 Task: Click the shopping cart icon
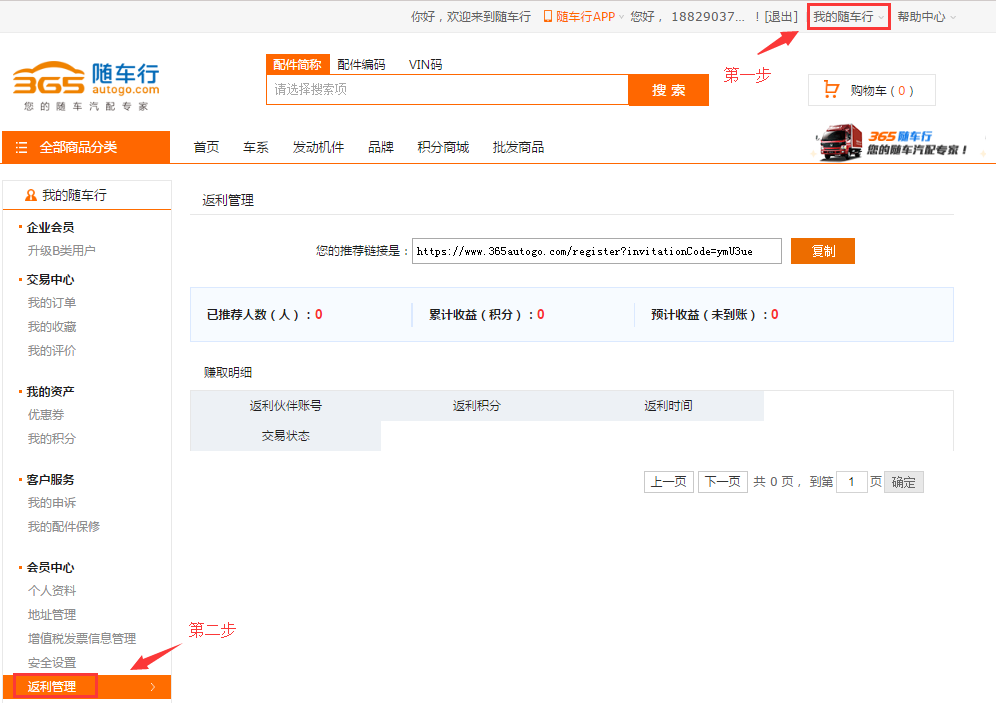(x=831, y=90)
